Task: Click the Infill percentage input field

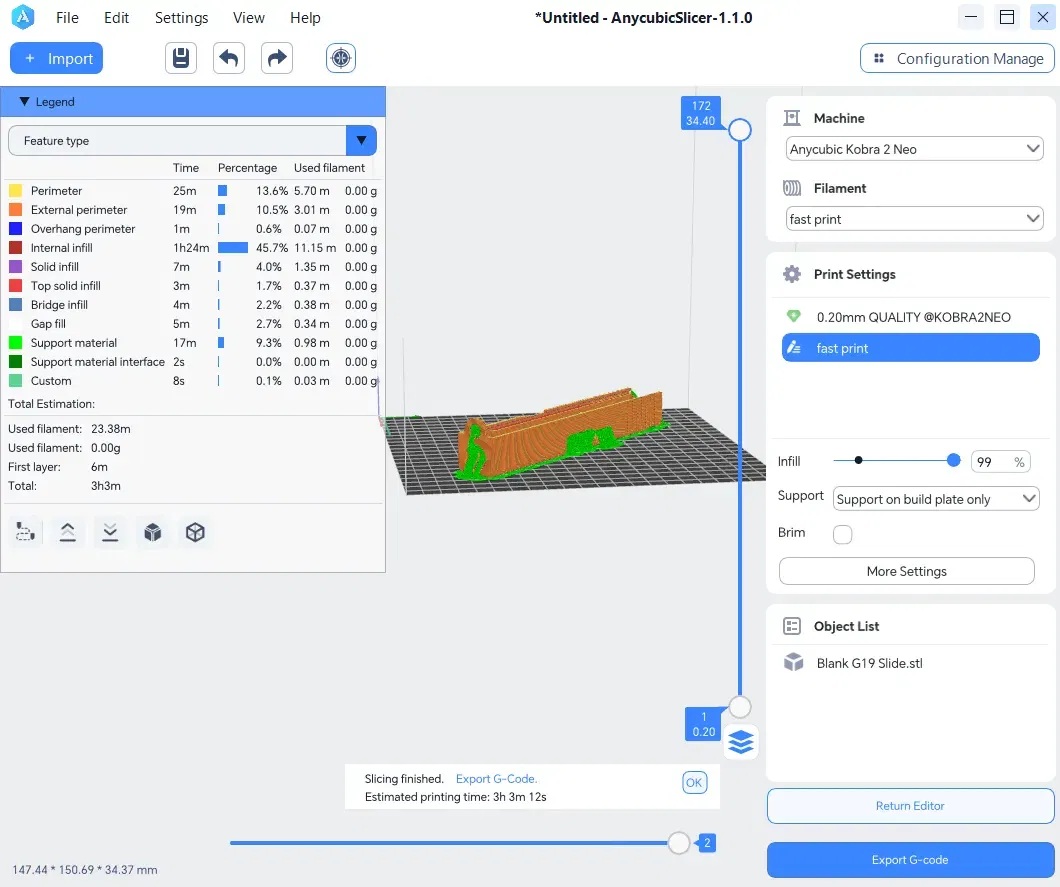Action: tap(1001, 462)
